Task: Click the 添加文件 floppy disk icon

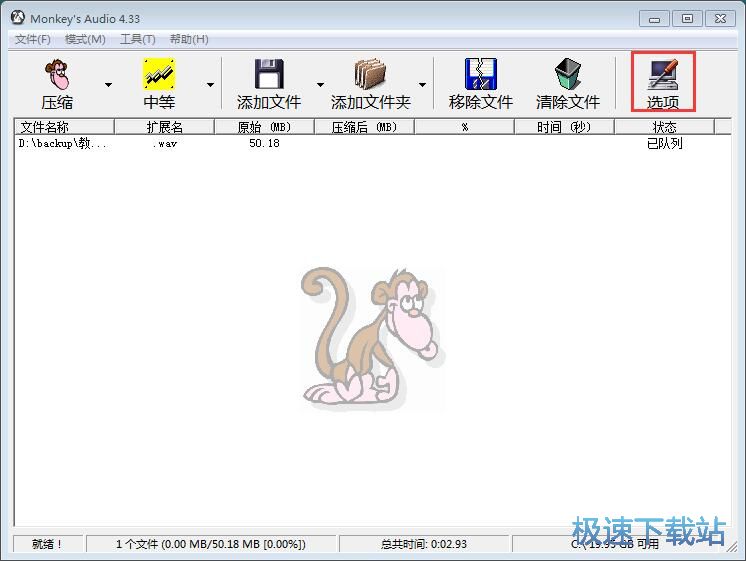Action: click(269, 74)
